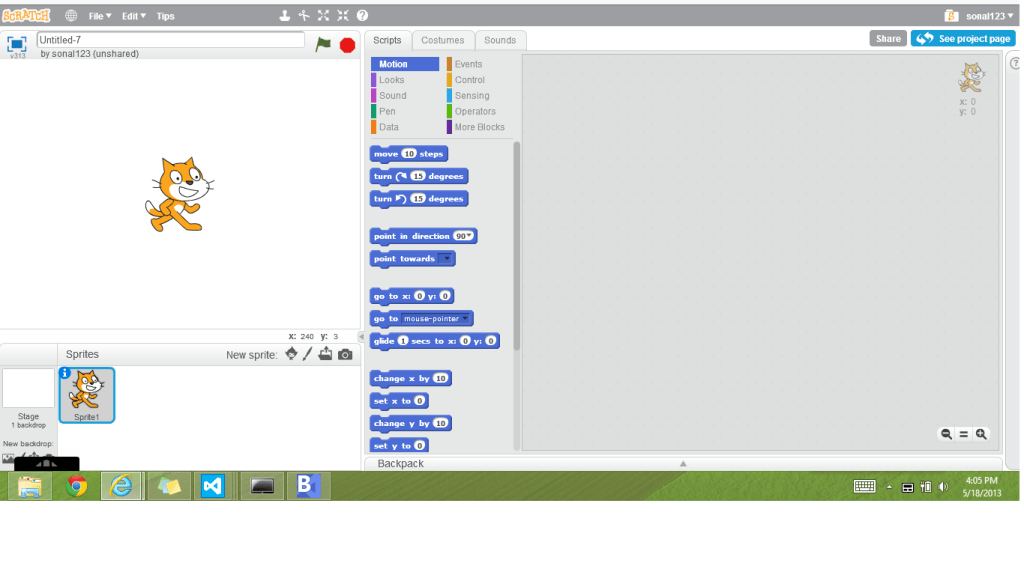This screenshot has width=1024, height=575.
Task: Expand the direction 90 dropdown arrow
Action: pyautogui.click(x=469, y=236)
